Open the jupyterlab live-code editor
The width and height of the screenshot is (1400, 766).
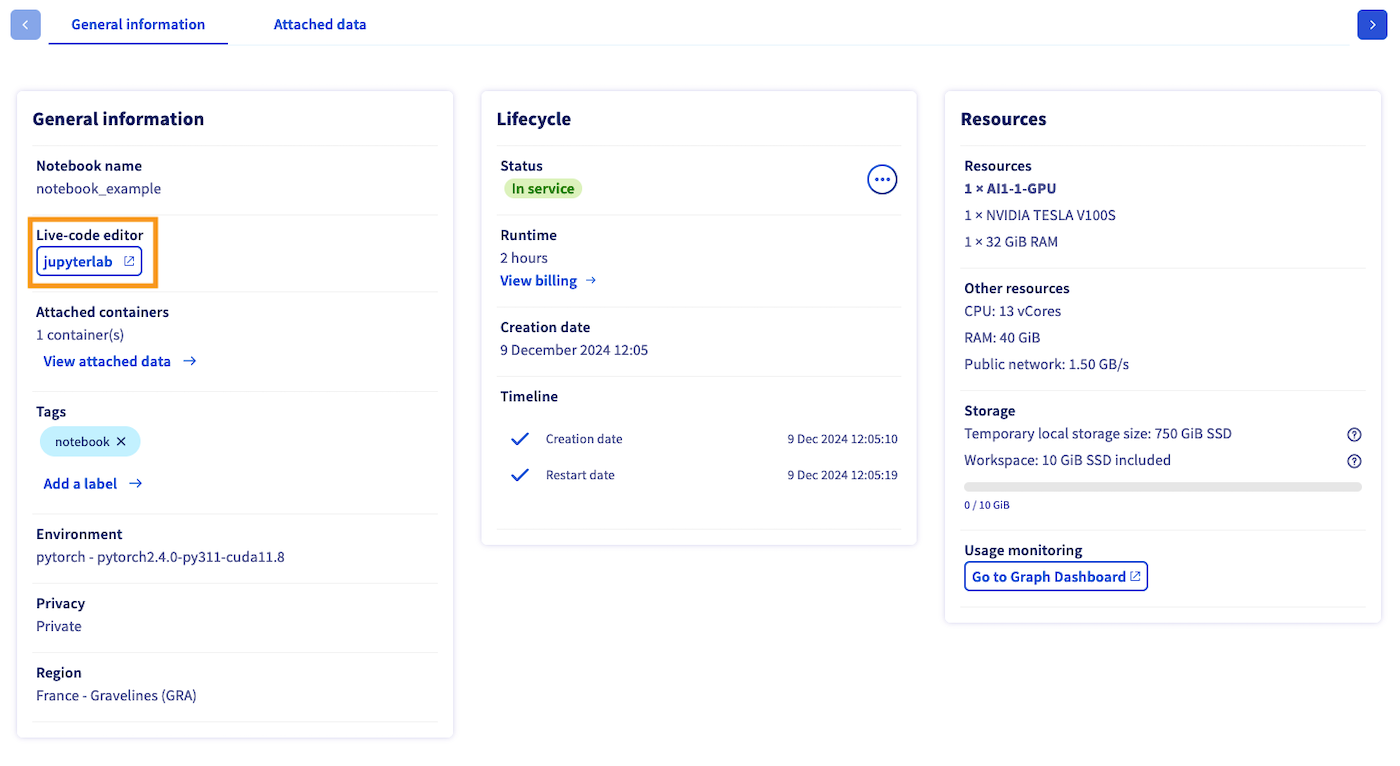(79, 262)
